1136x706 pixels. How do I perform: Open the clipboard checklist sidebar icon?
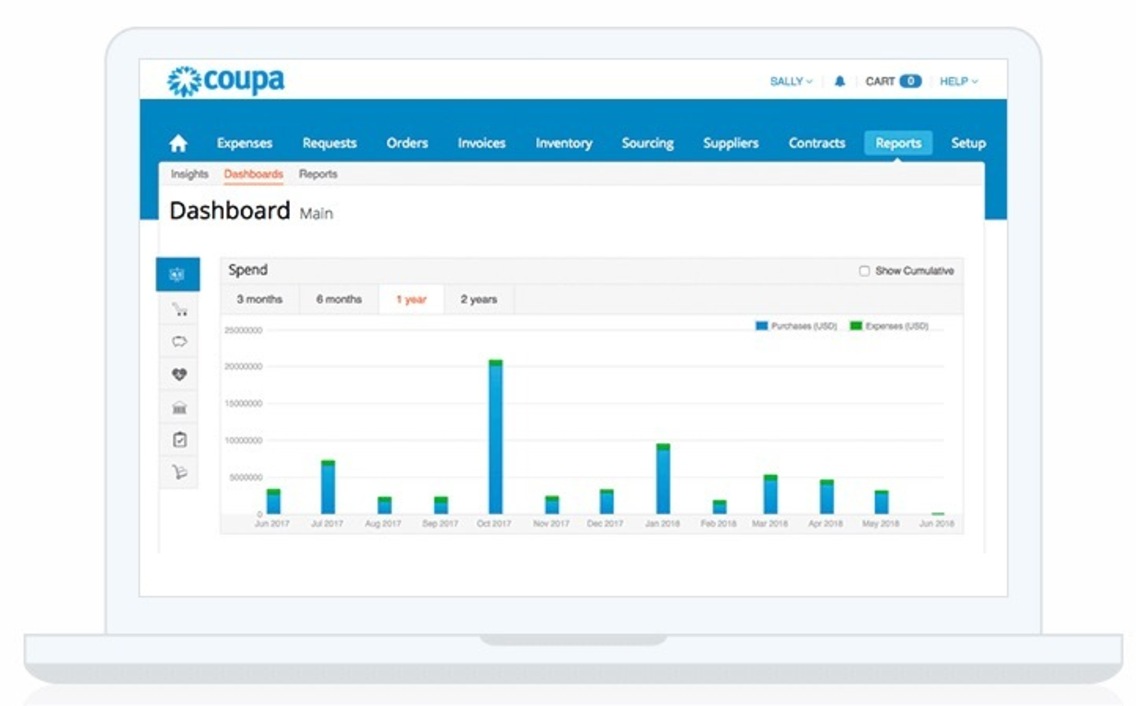pyautogui.click(x=179, y=440)
